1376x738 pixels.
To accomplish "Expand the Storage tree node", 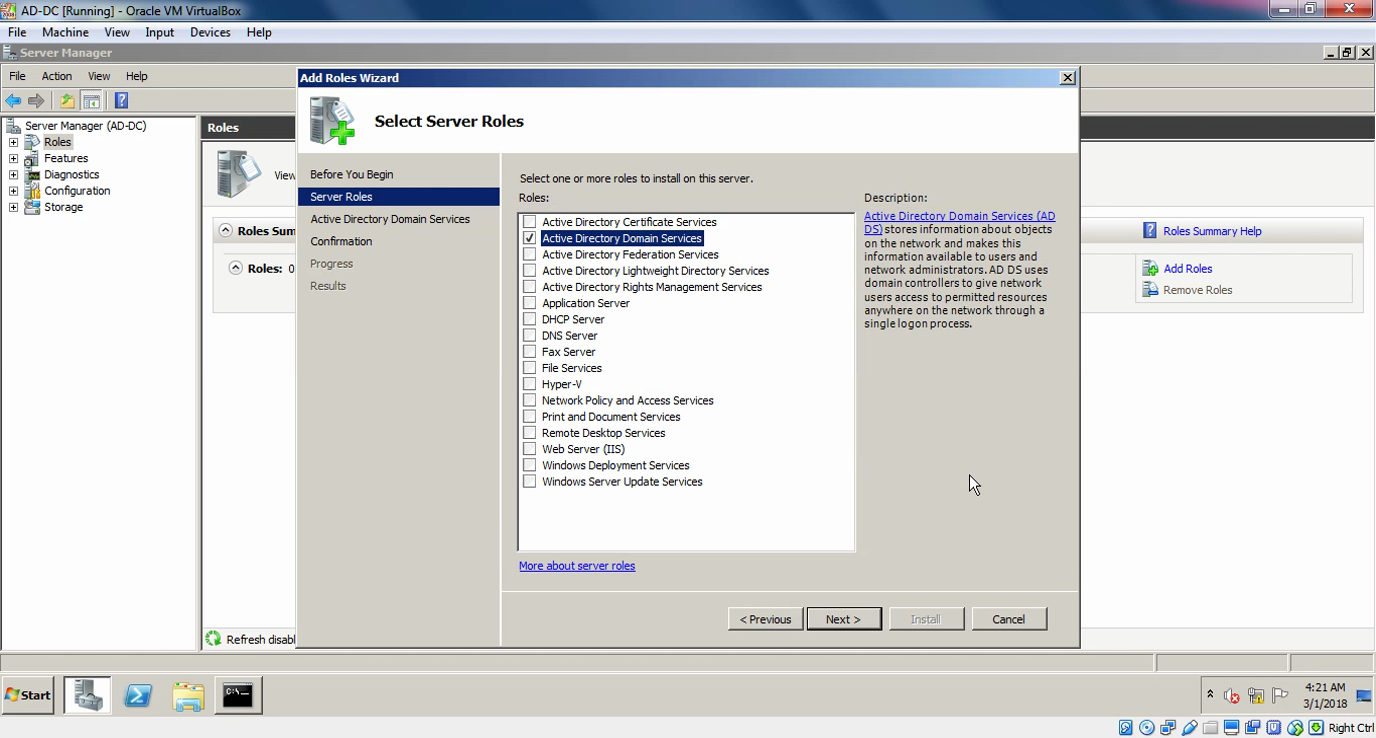I will tap(13, 207).
